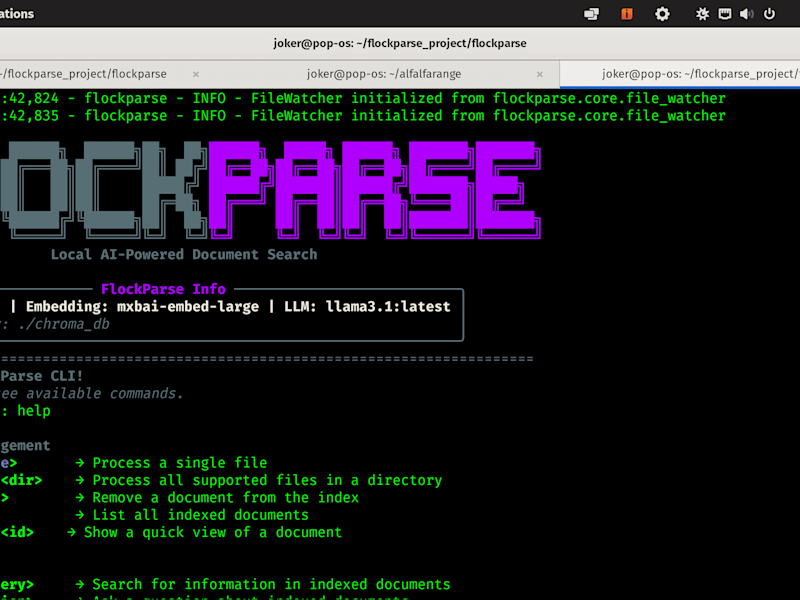
Task: Click the '<id>' argument text
Action: tap(17, 532)
